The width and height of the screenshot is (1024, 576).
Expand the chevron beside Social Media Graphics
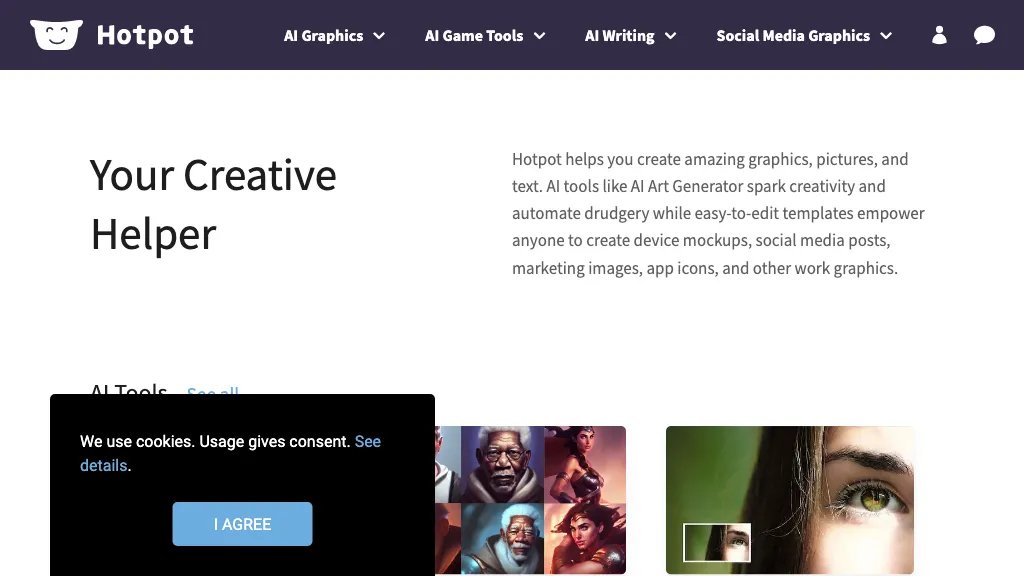pos(886,36)
